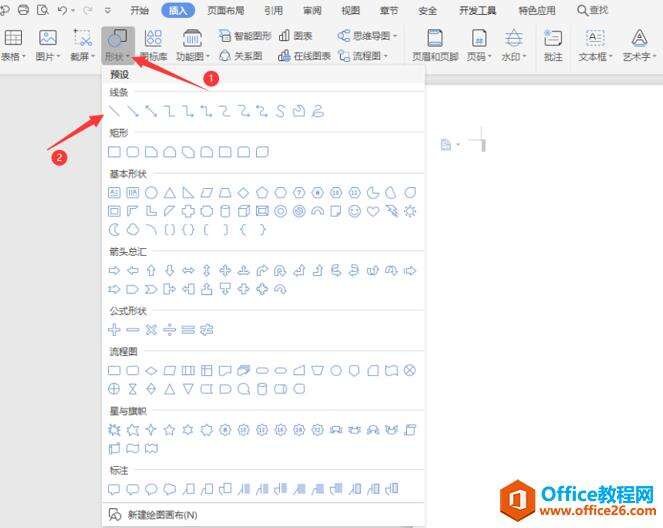The image size is (663, 528).
Task: Select the scribble freeform line shape
Action: coord(318,111)
